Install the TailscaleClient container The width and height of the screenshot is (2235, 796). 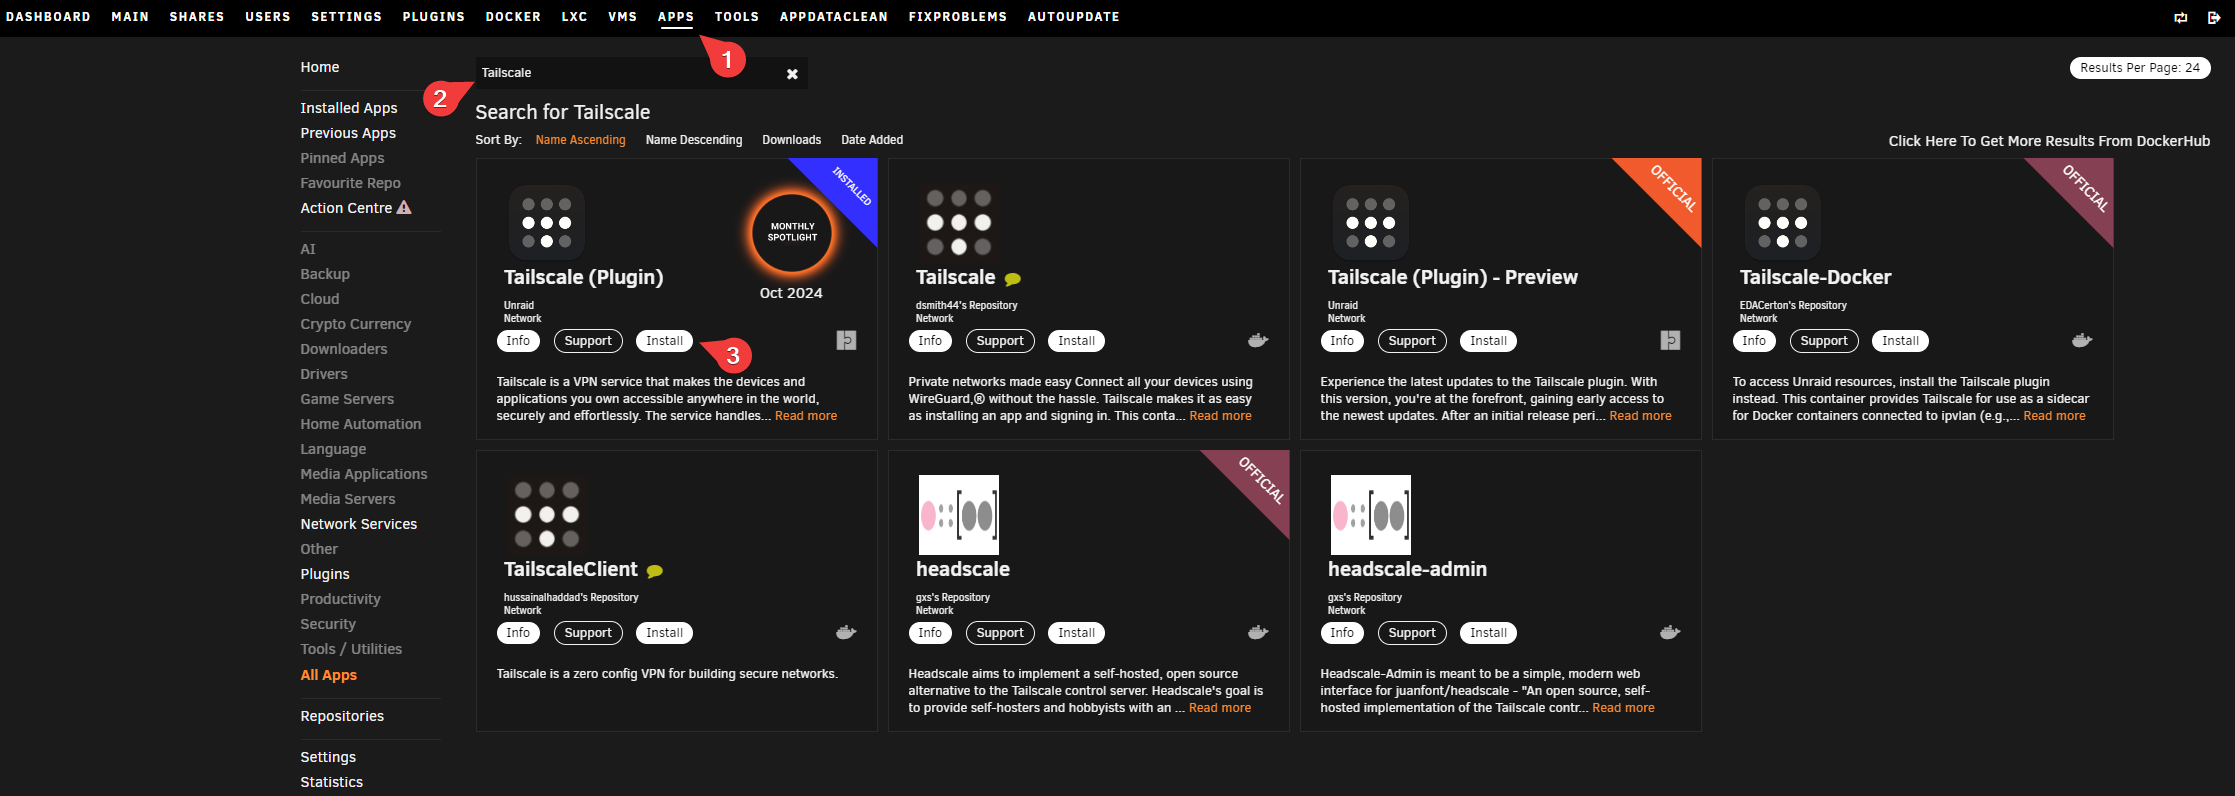(664, 633)
